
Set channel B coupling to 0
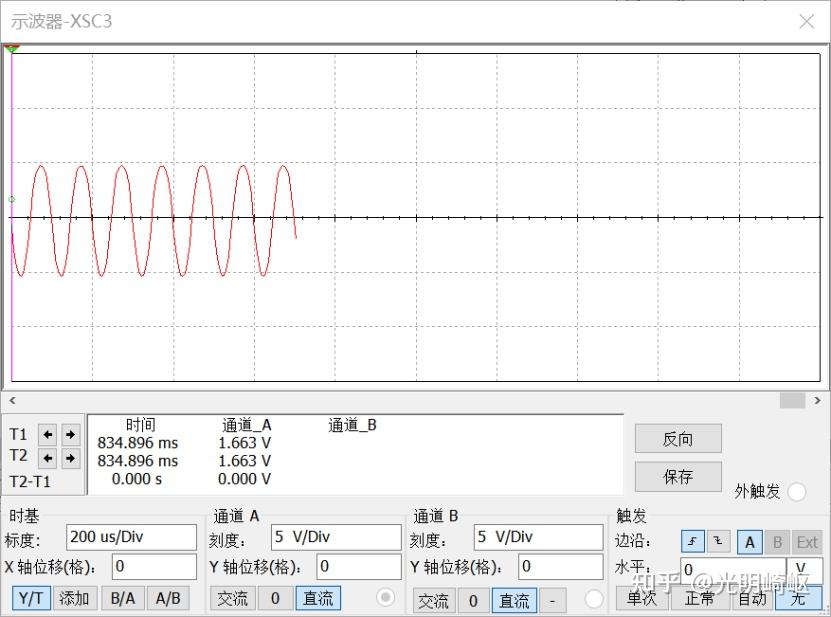click(x=473, y=601)
